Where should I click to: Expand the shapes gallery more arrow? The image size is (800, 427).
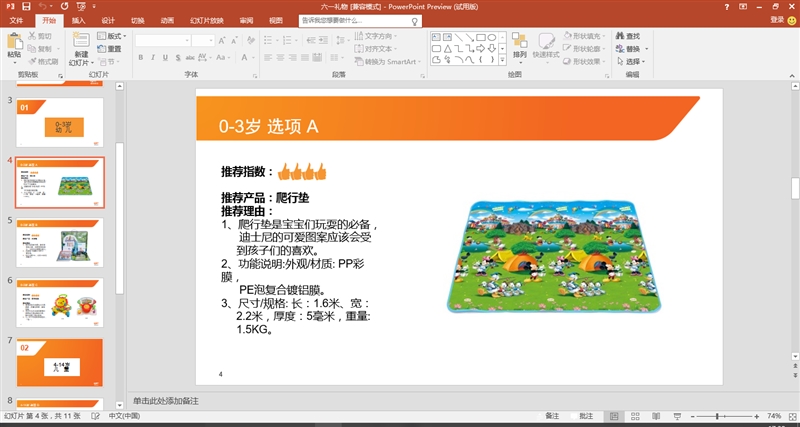(x=503, y=60)
